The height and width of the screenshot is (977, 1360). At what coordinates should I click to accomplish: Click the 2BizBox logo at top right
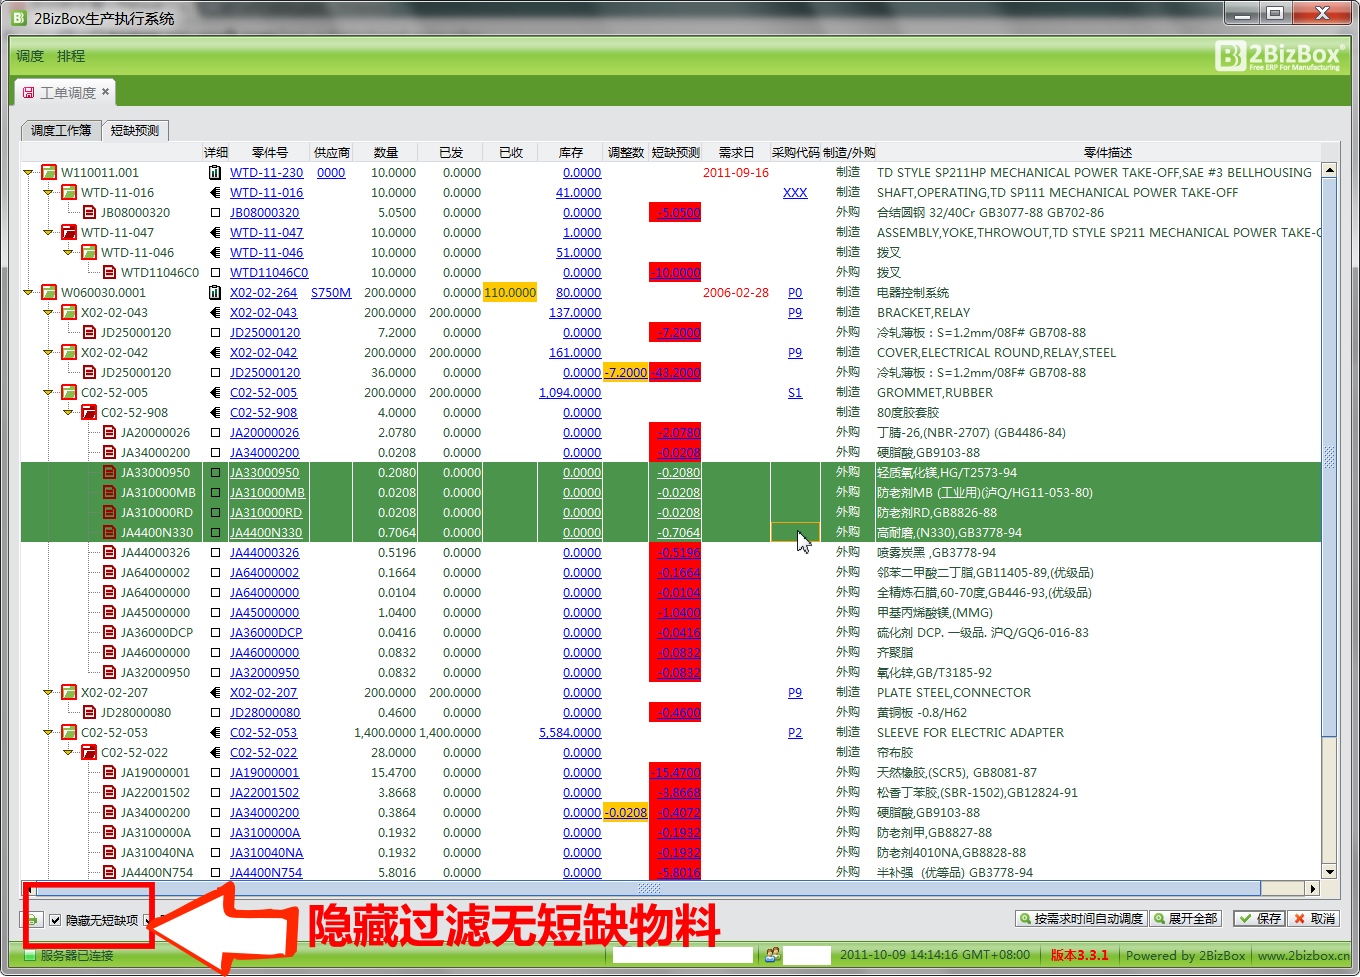pos(1278,55)
